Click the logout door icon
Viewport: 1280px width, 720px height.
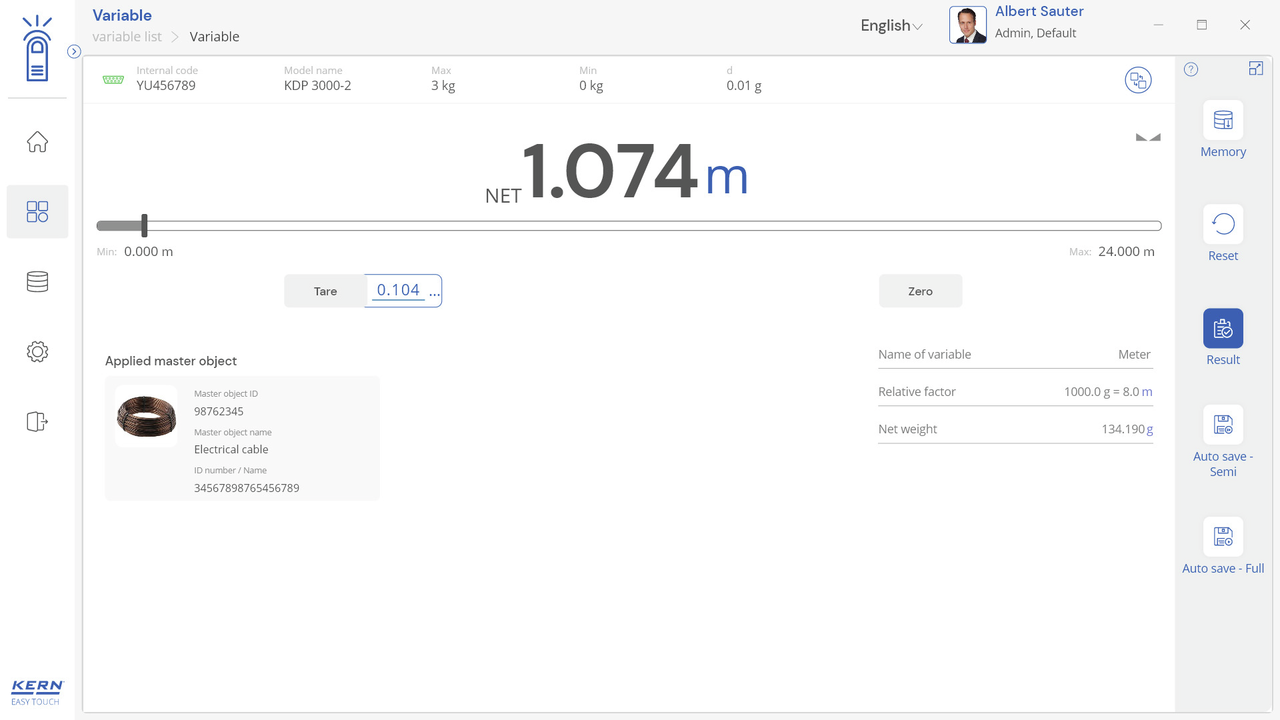click(x=37, y=421)
